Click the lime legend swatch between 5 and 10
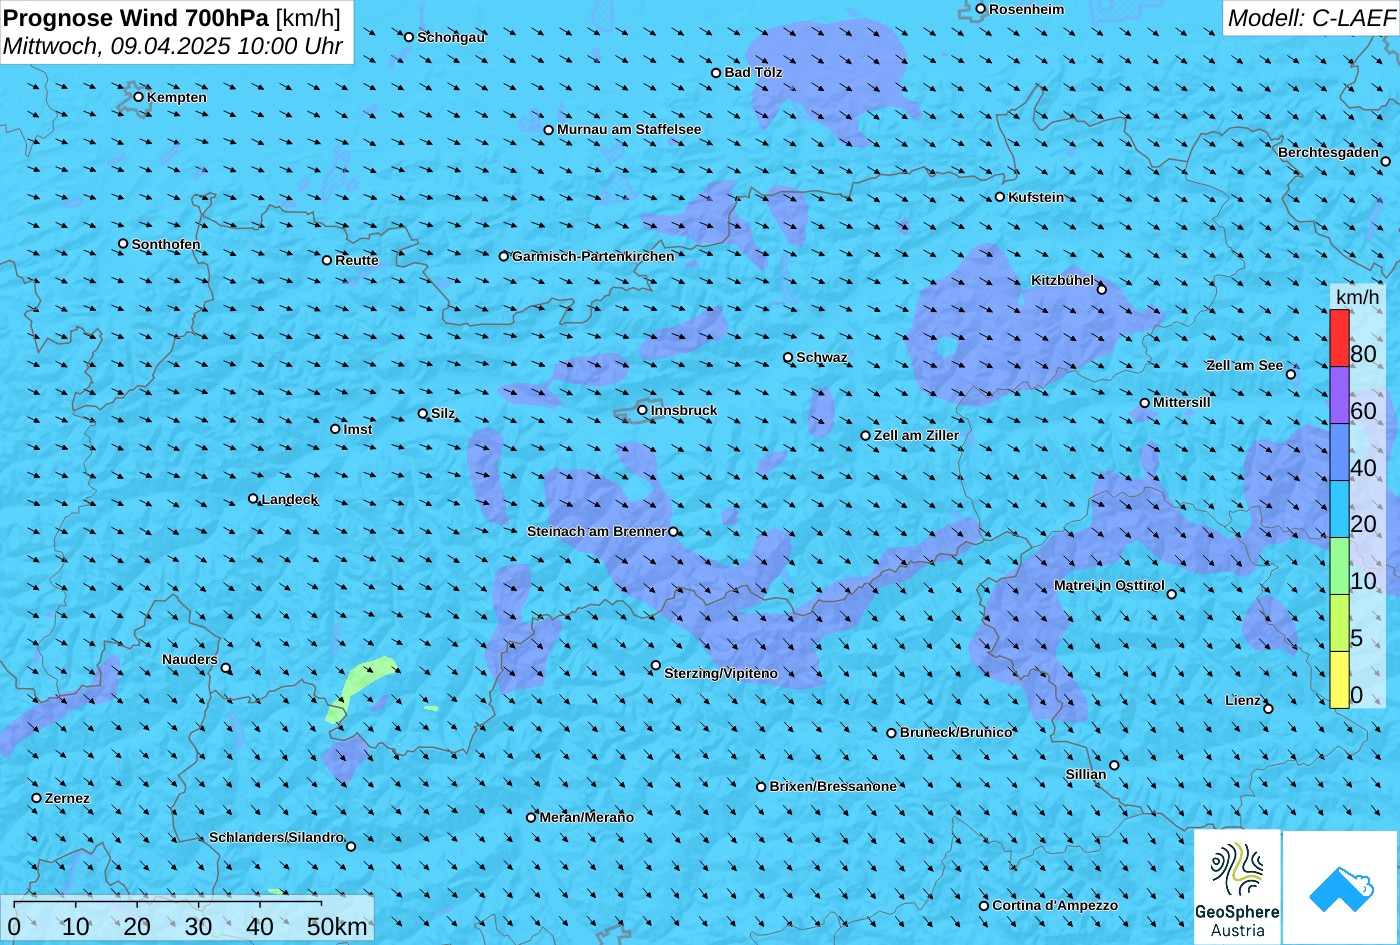This screenshot has width=1400, height=945. tap(1339, 623)
